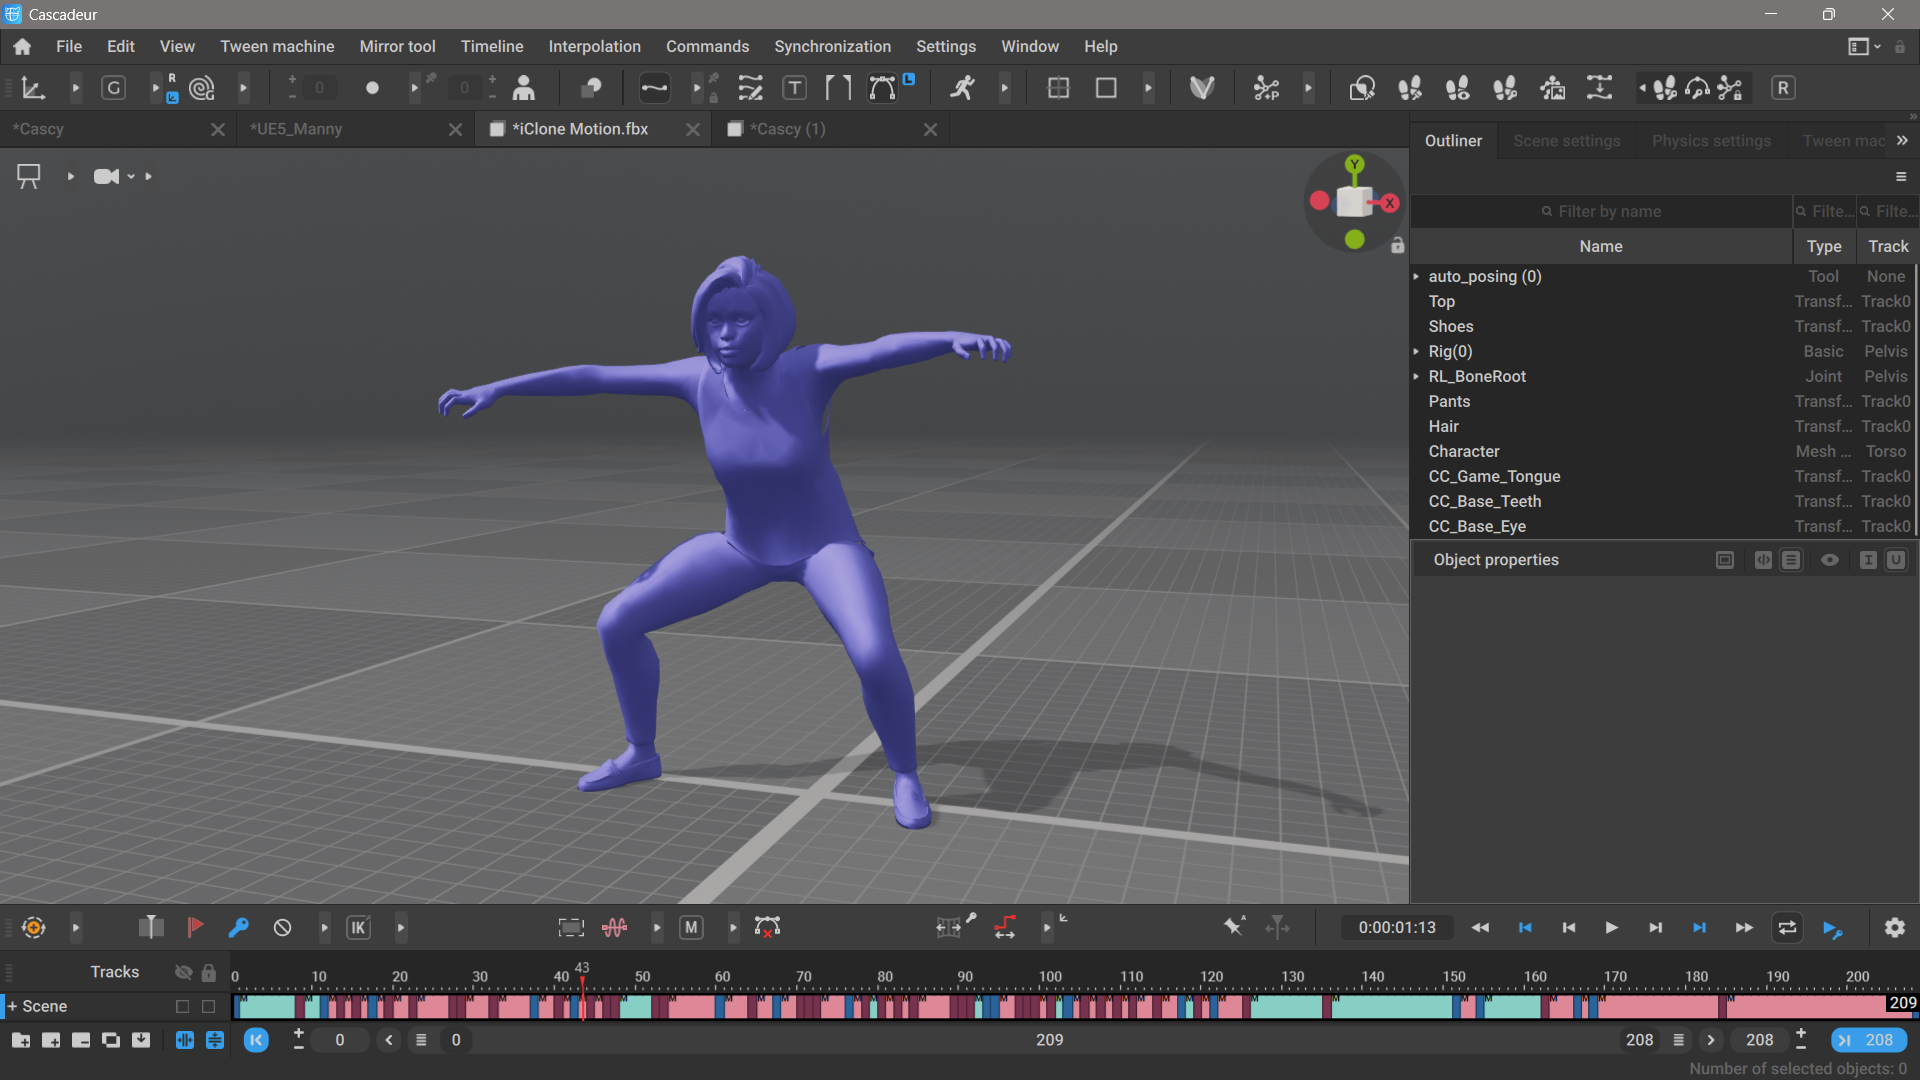This screenshot has height=1080, width=1920.
Task: Open the Tween machine menu
Action: pos(277,47)
